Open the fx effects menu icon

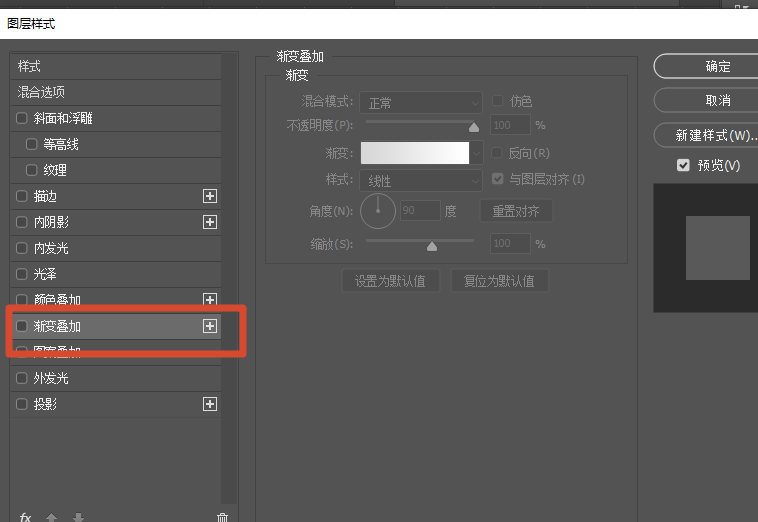pos(26,517)
